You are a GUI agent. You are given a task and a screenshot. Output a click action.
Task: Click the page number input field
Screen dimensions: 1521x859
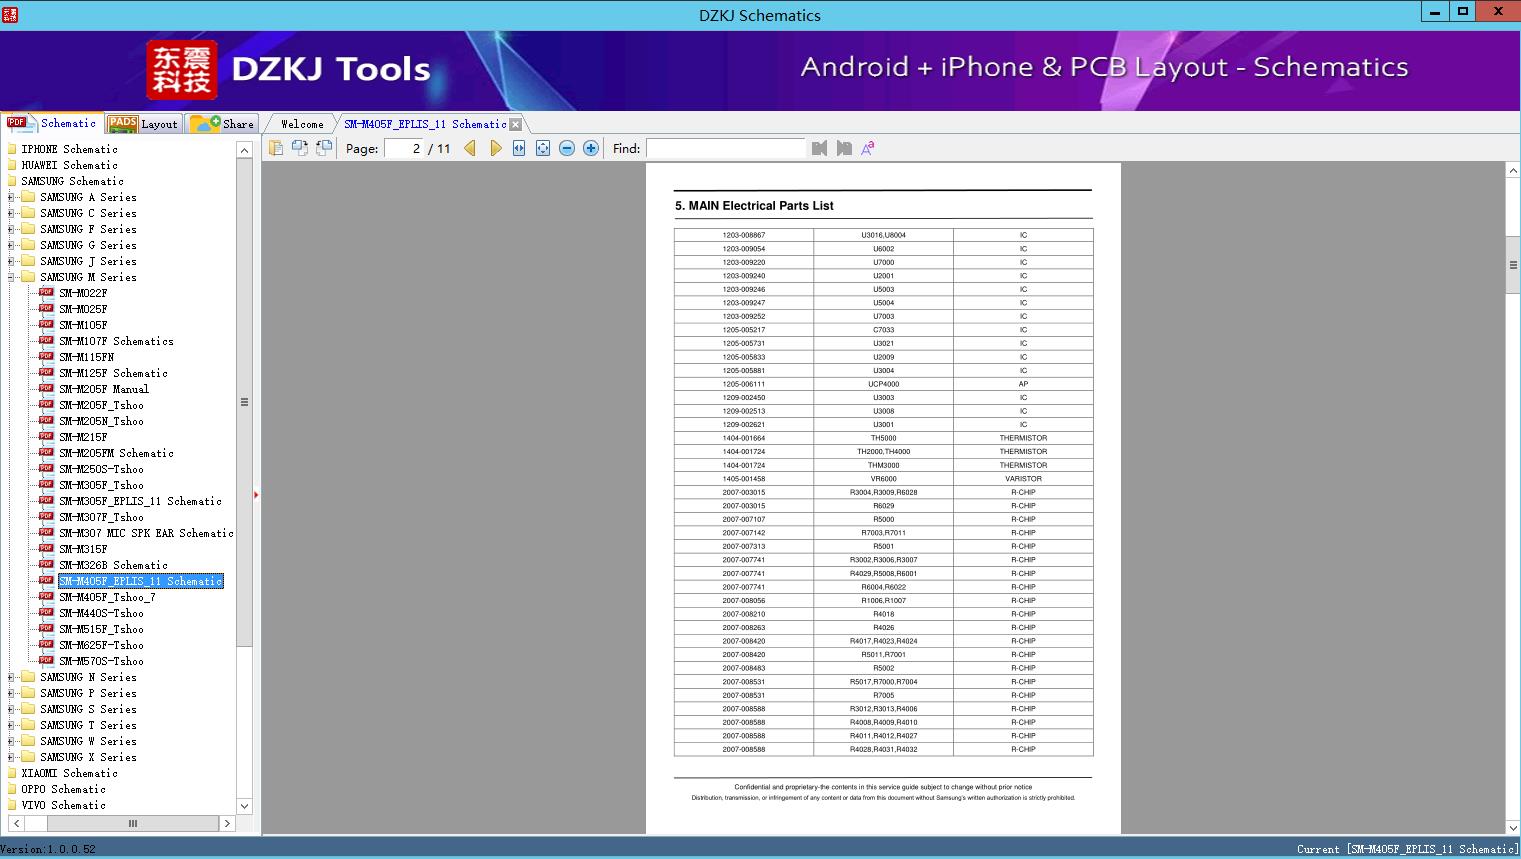404,148
